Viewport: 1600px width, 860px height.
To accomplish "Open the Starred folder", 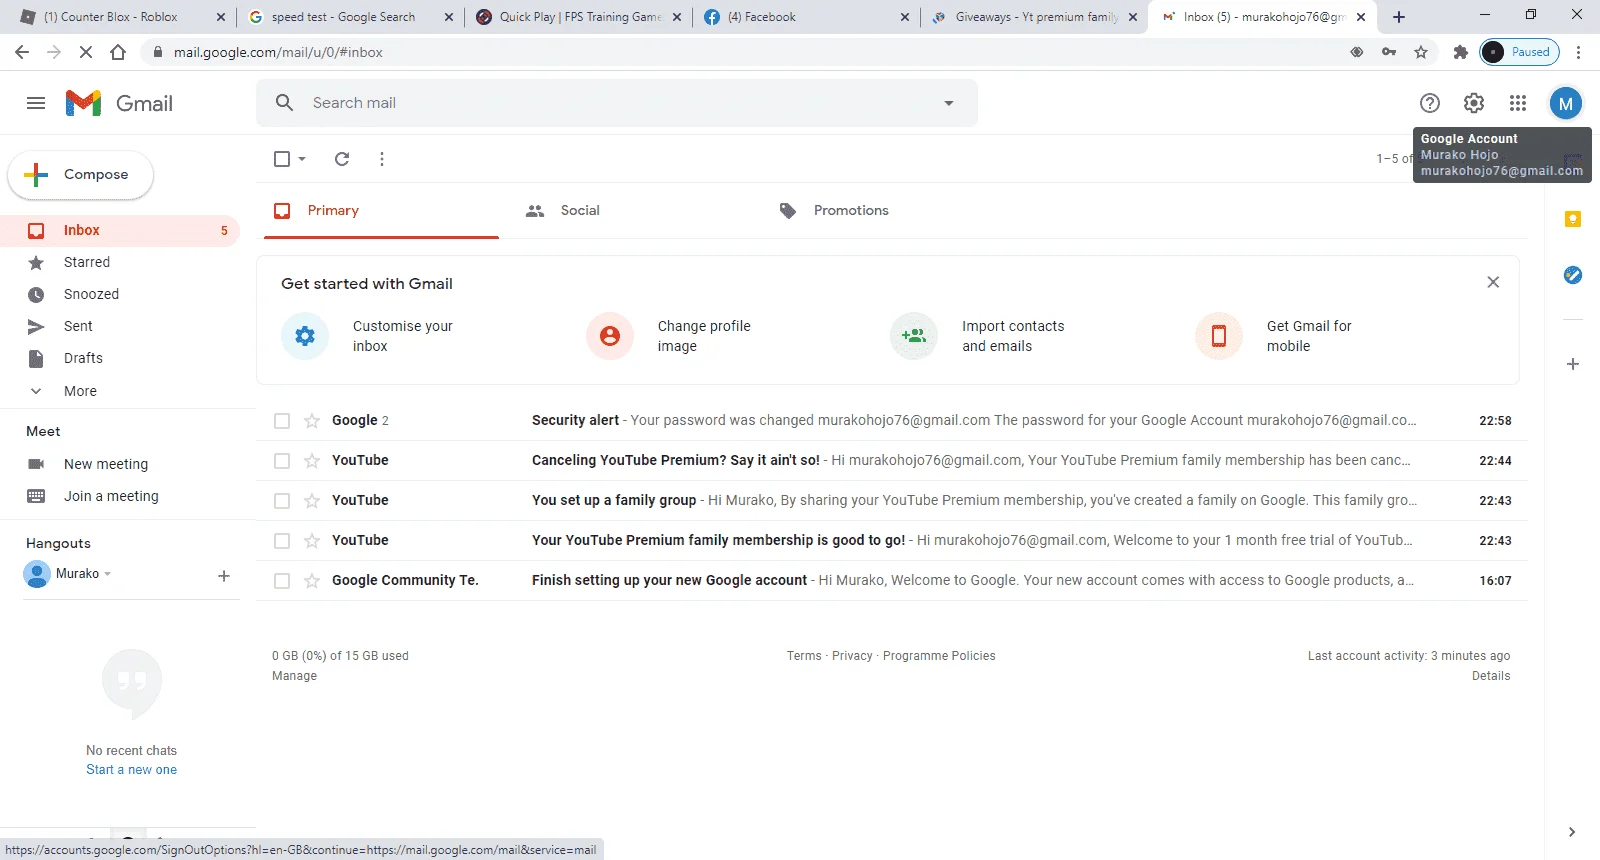I will pos(120,262).
